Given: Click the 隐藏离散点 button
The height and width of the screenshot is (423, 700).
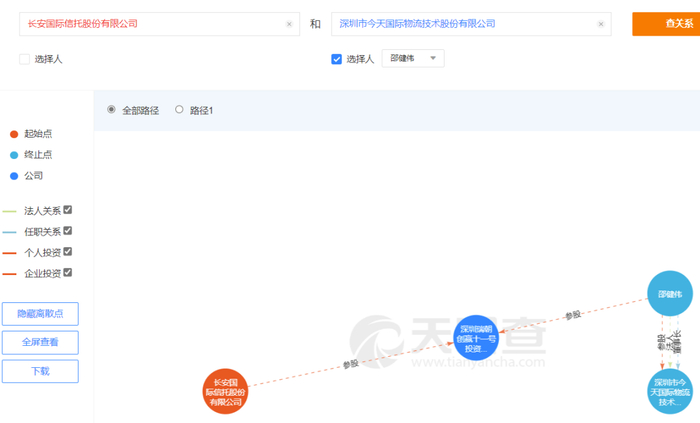Looking at the screenshot, I should tap(40, 314).
